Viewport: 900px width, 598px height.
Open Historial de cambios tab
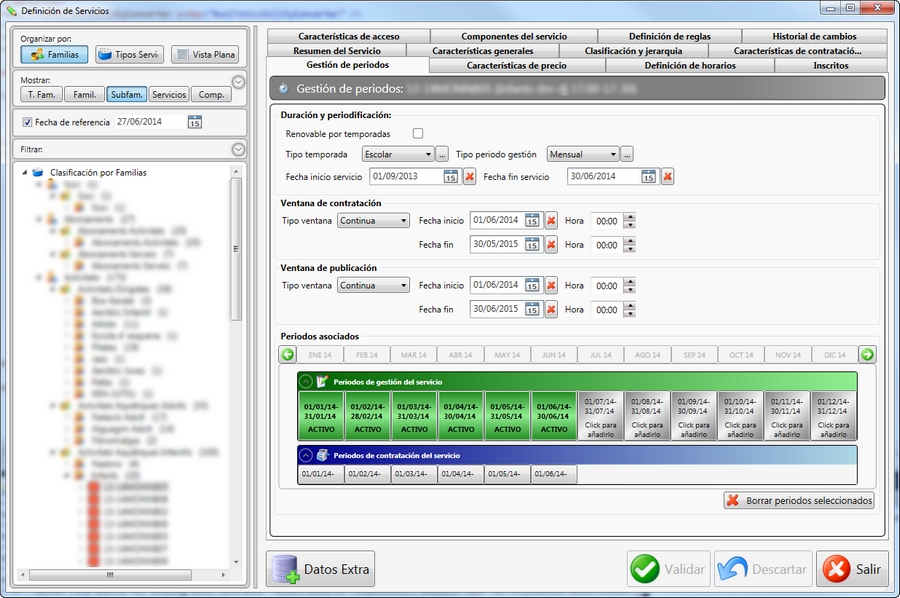pos(814,36)
